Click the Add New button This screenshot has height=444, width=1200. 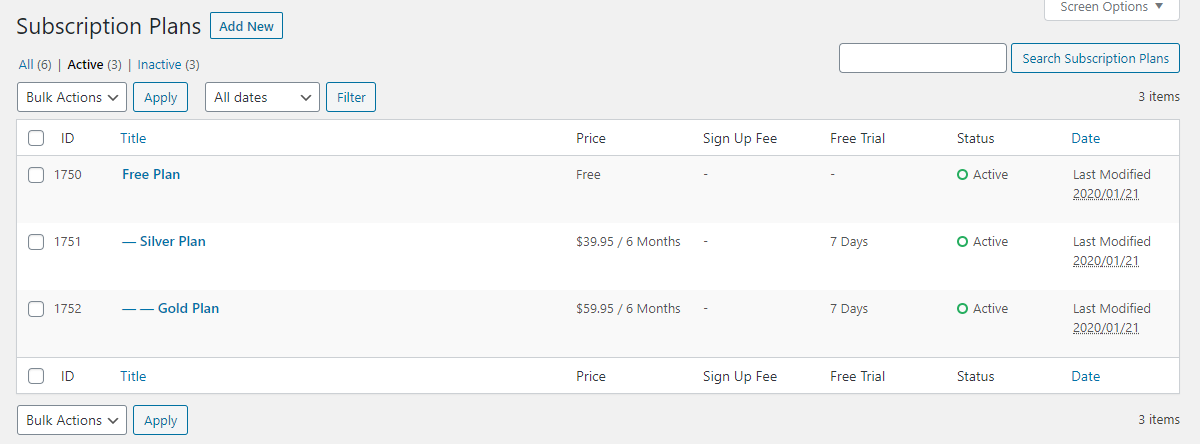(246, 26)
